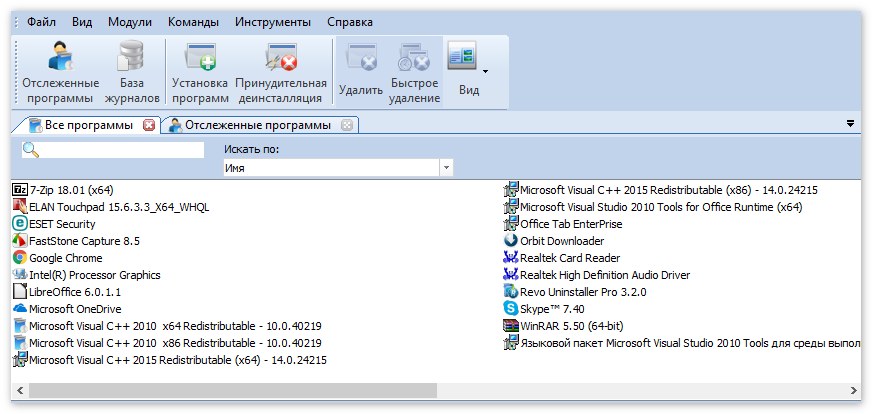Image resolution: width=872 pixels, height=414 pixels.
Task: Click the text "Orbit Downloader"
Action: click(562, 241)
